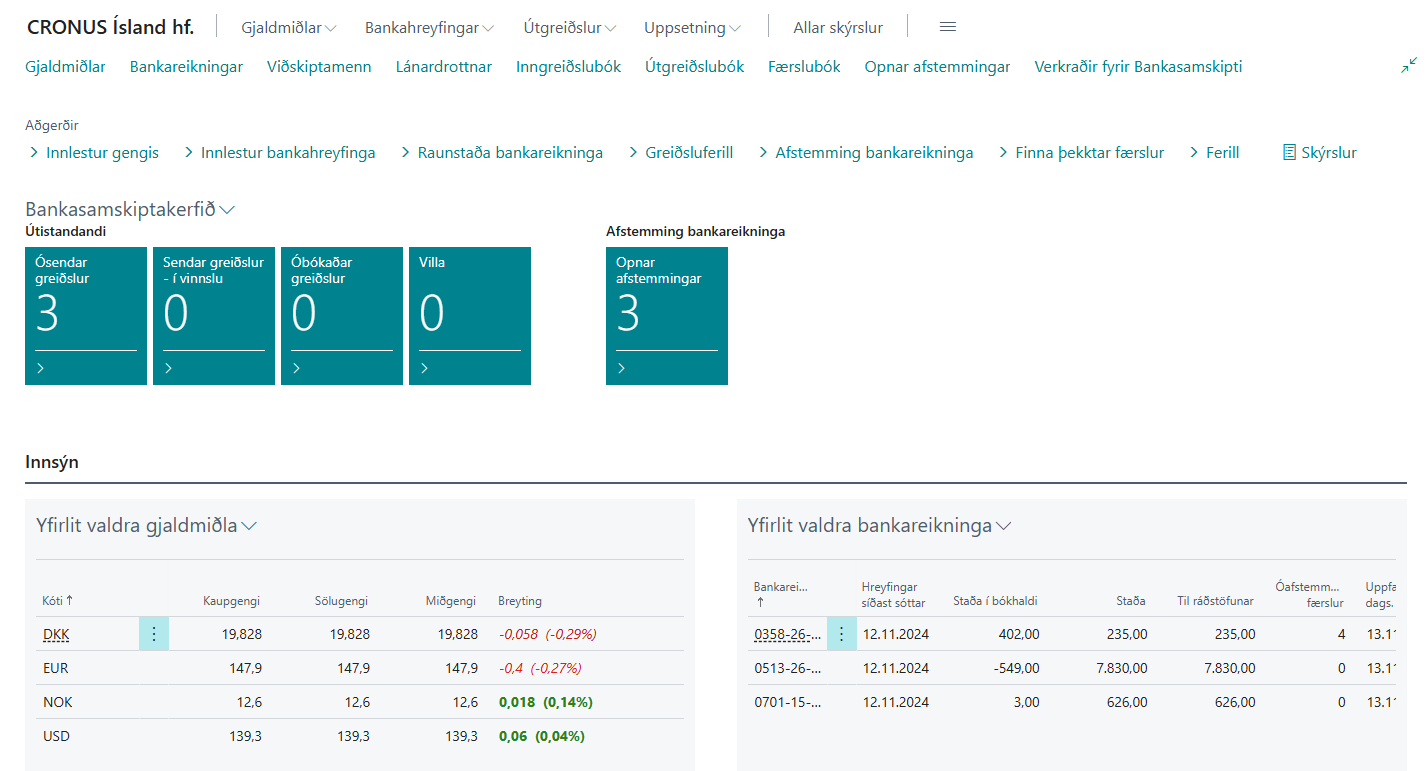Image resolution: width=1428 pixels, height=771 pixels.
Task: Open the Ósendar greiðslur tile
Action: (x=86, y=315)
